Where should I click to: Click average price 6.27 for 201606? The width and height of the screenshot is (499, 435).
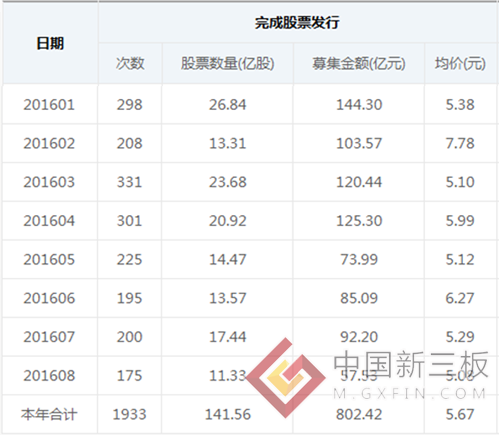pyautogui.click(x=460, y=298)
